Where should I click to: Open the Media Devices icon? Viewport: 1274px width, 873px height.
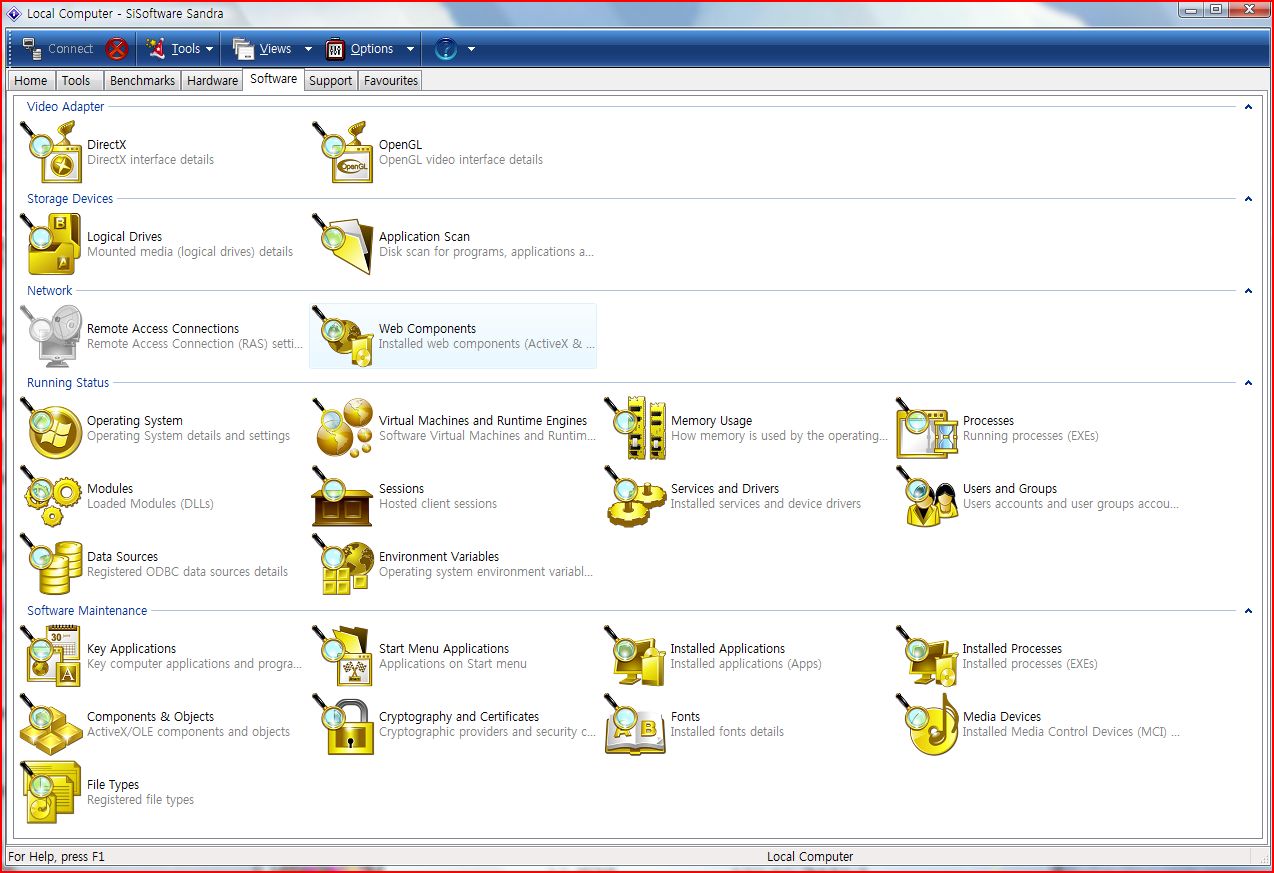click(927, 724)
